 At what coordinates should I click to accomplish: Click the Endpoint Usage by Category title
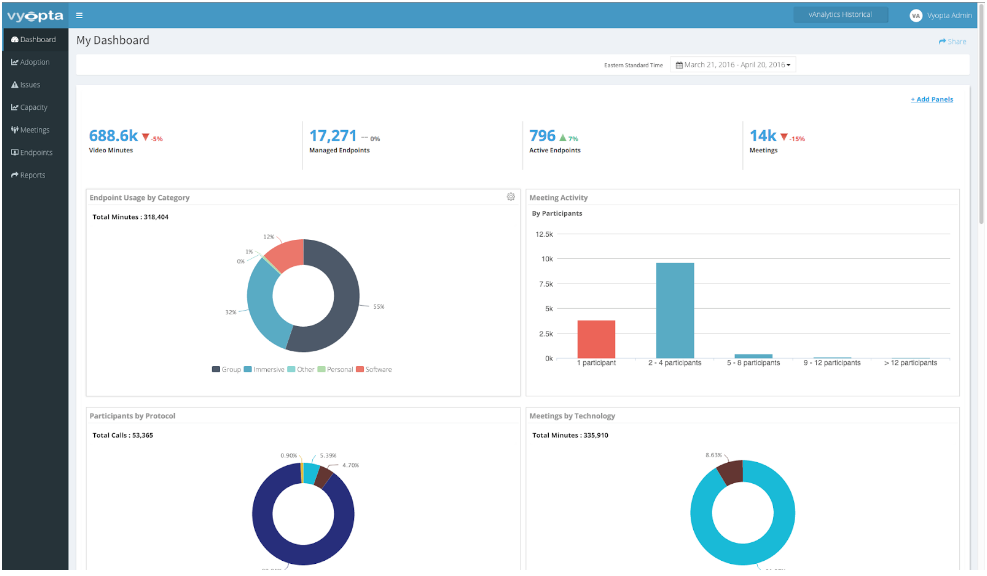pyautogui.click(x=139, y=198)
